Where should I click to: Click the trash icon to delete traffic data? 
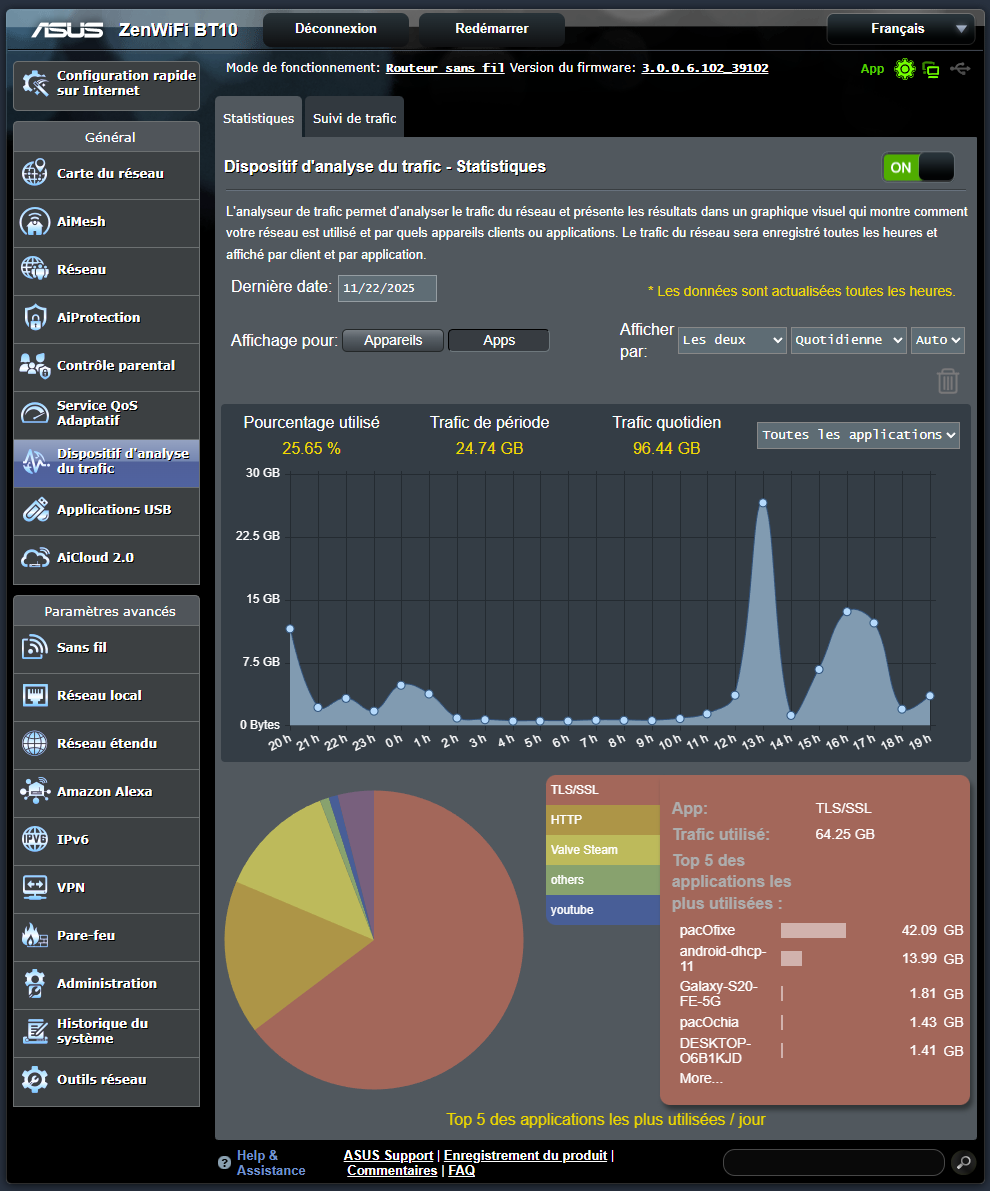[x=947, y=381]
